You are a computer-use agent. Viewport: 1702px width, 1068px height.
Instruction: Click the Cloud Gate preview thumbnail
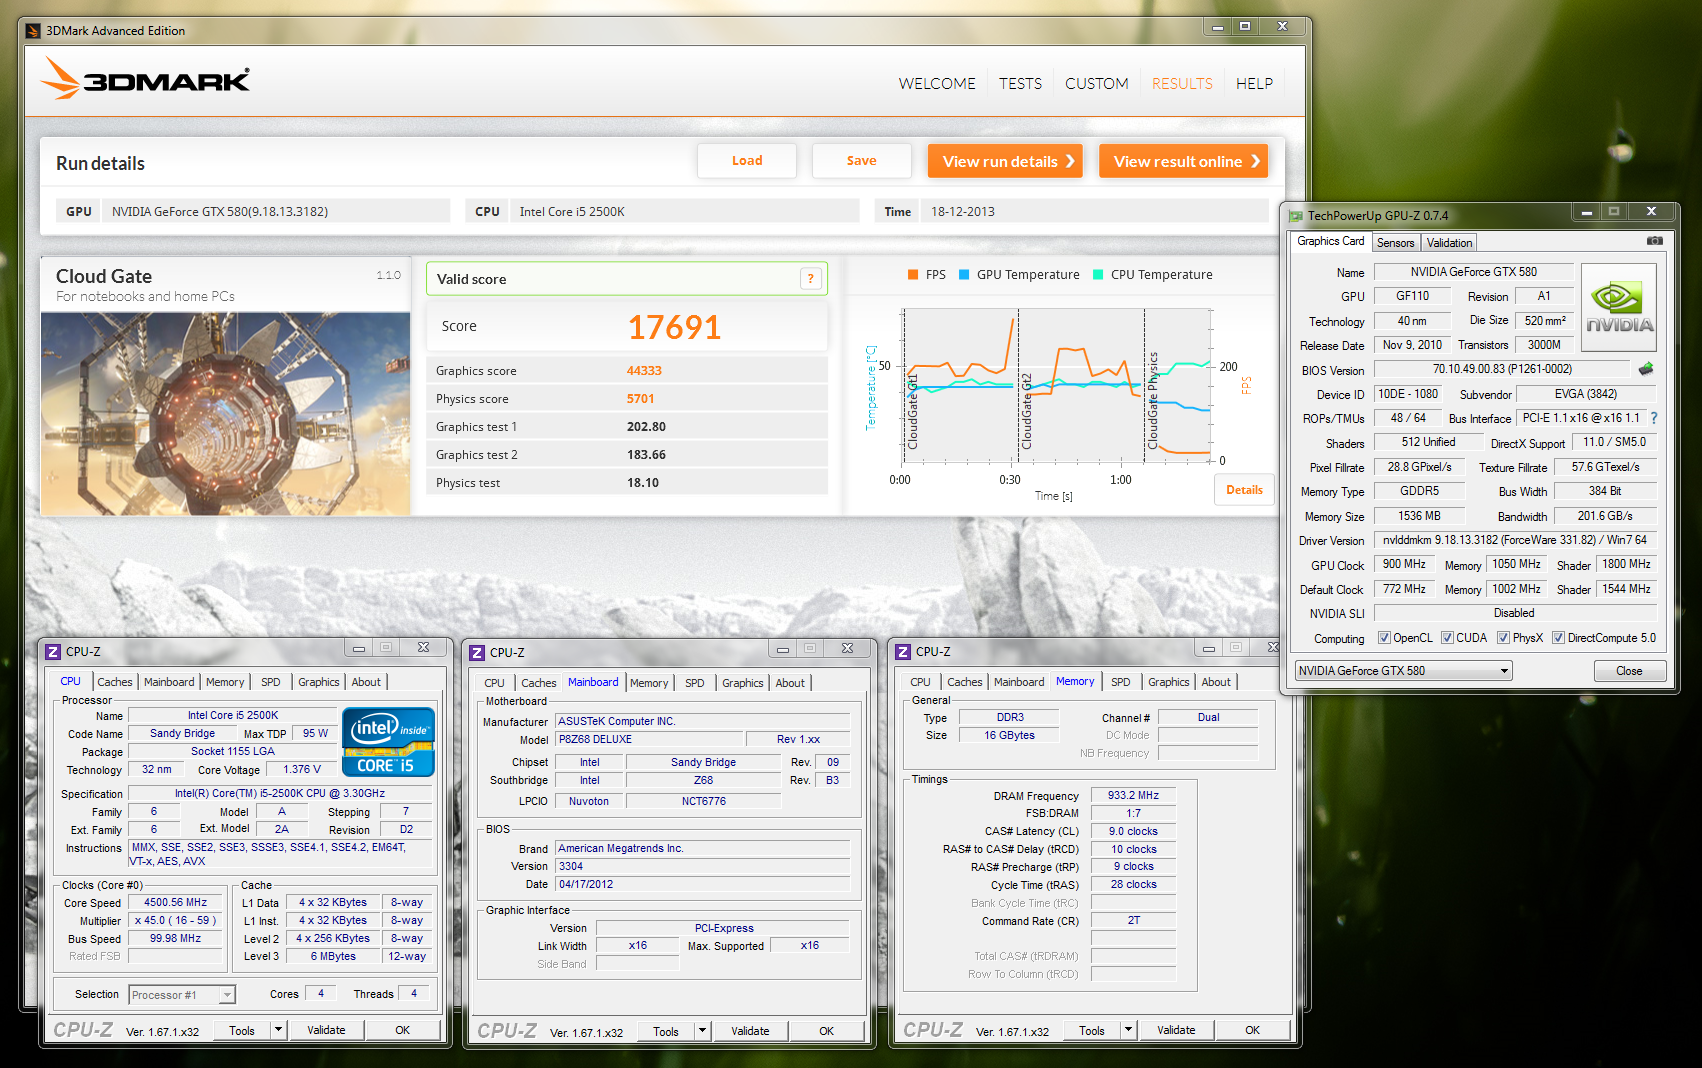[x=226, y=413]
